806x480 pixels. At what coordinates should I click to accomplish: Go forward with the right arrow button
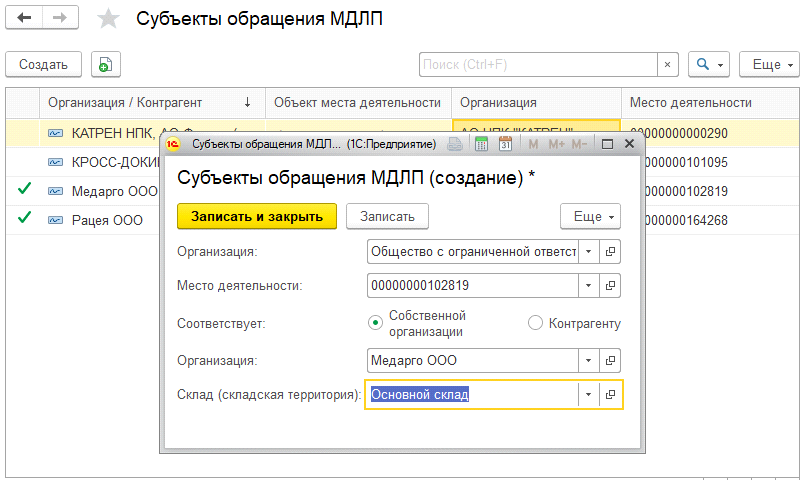(x=60, y=18)
